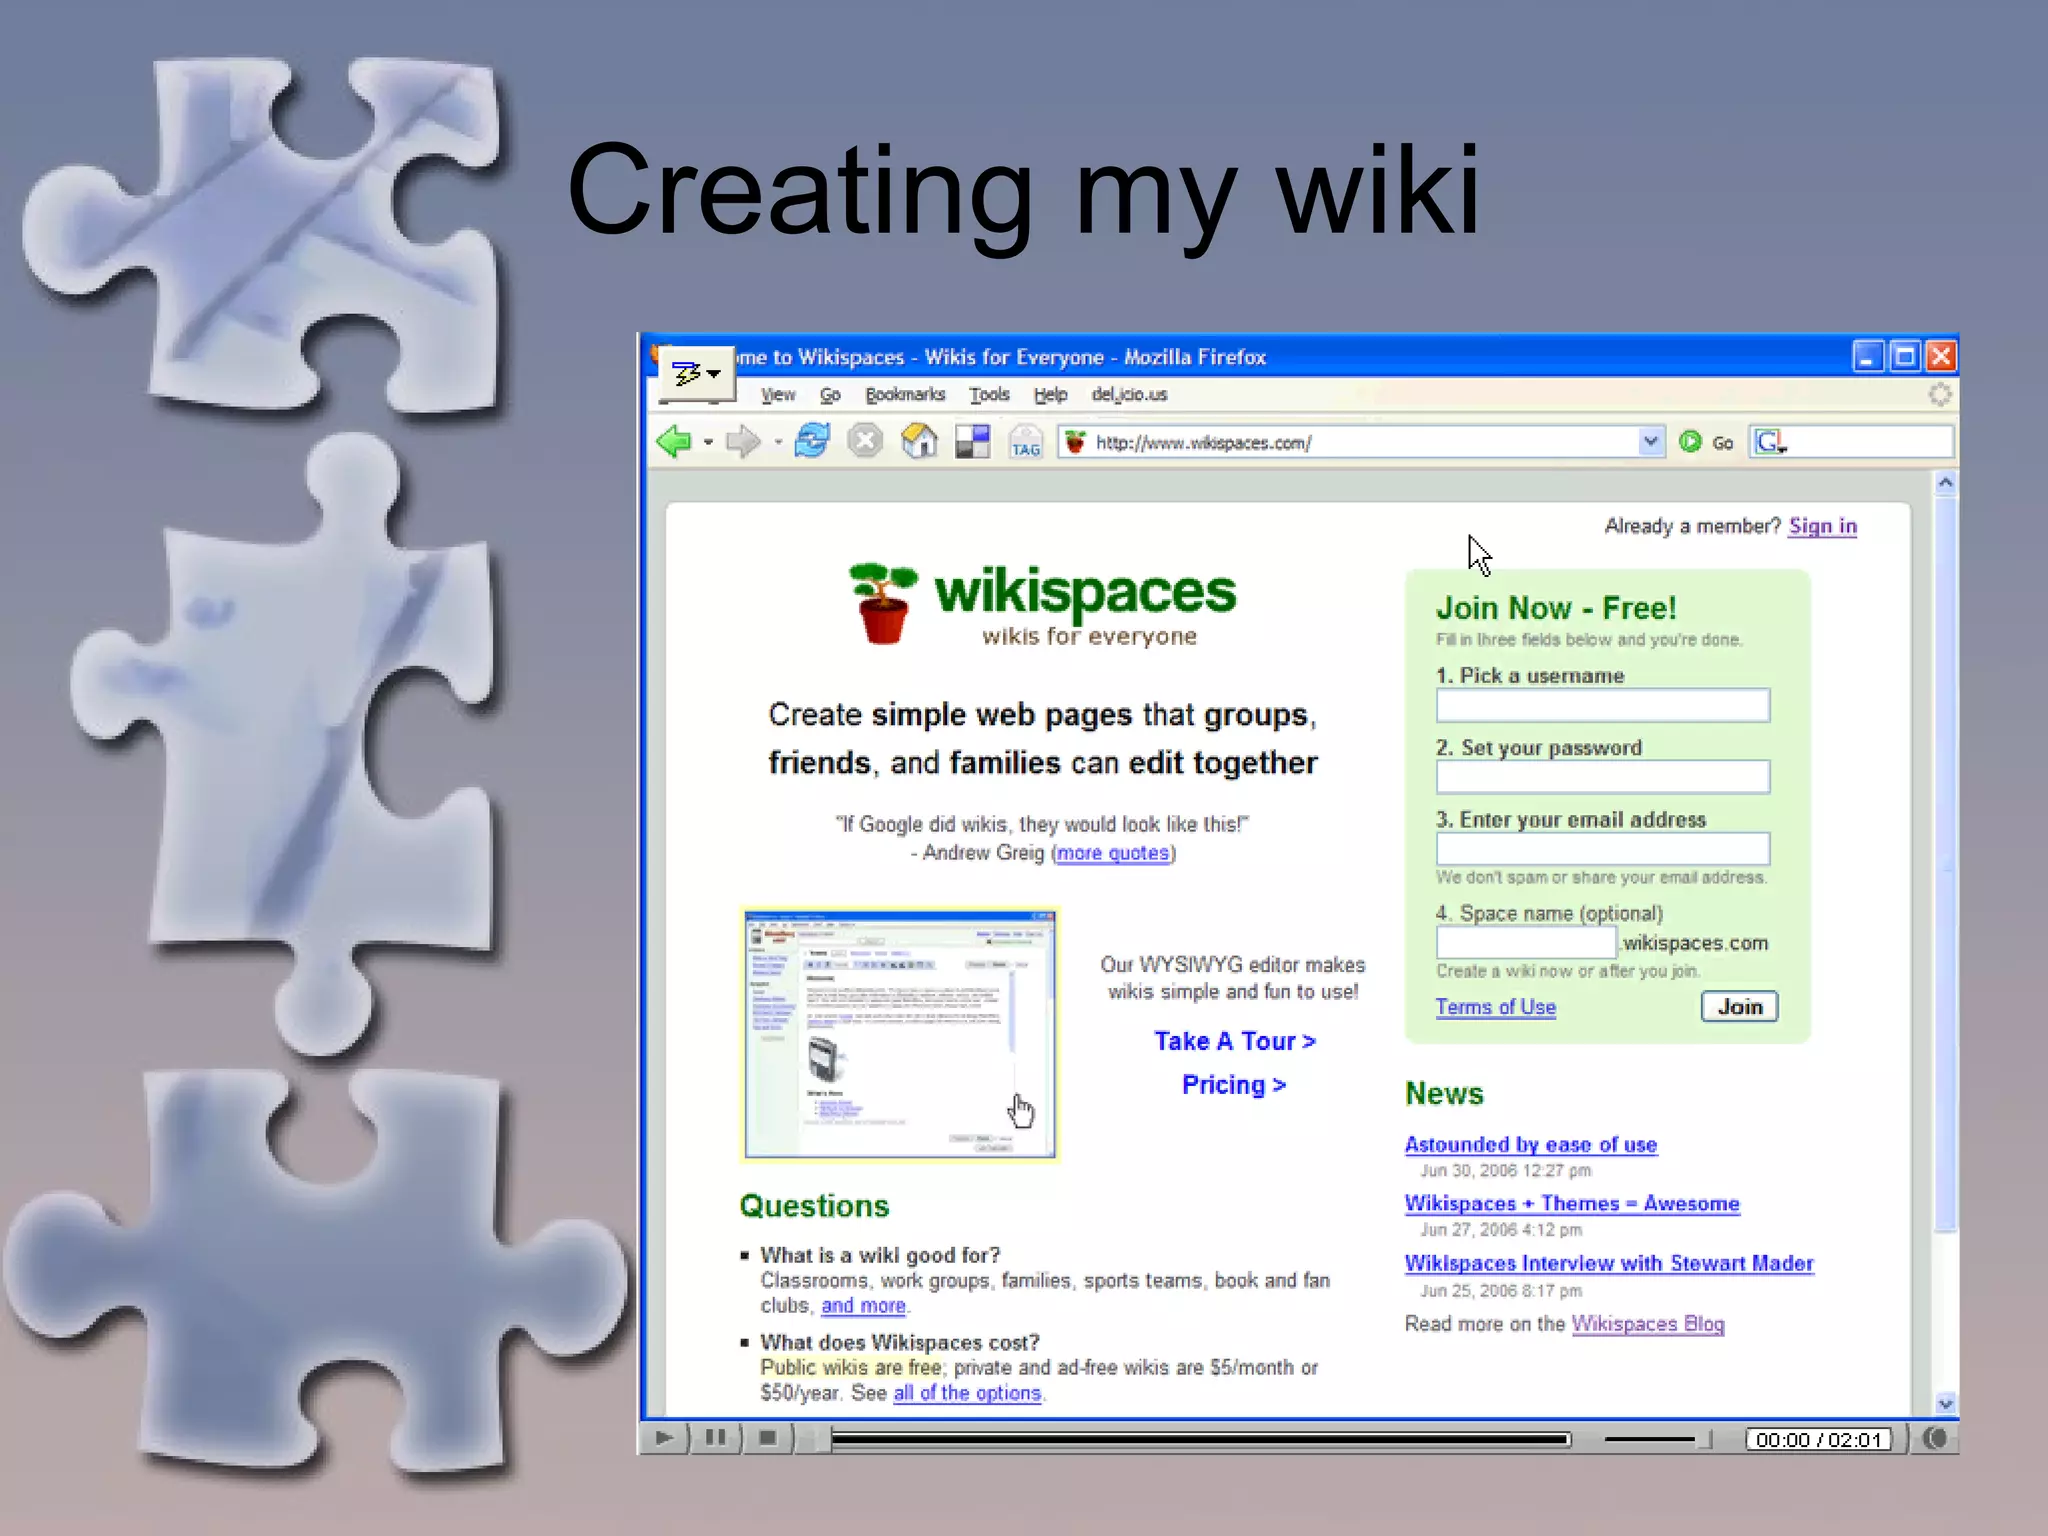Screen dimensions: 2048x1536
Task: Click the email address input field
Action: (1602, 849)
